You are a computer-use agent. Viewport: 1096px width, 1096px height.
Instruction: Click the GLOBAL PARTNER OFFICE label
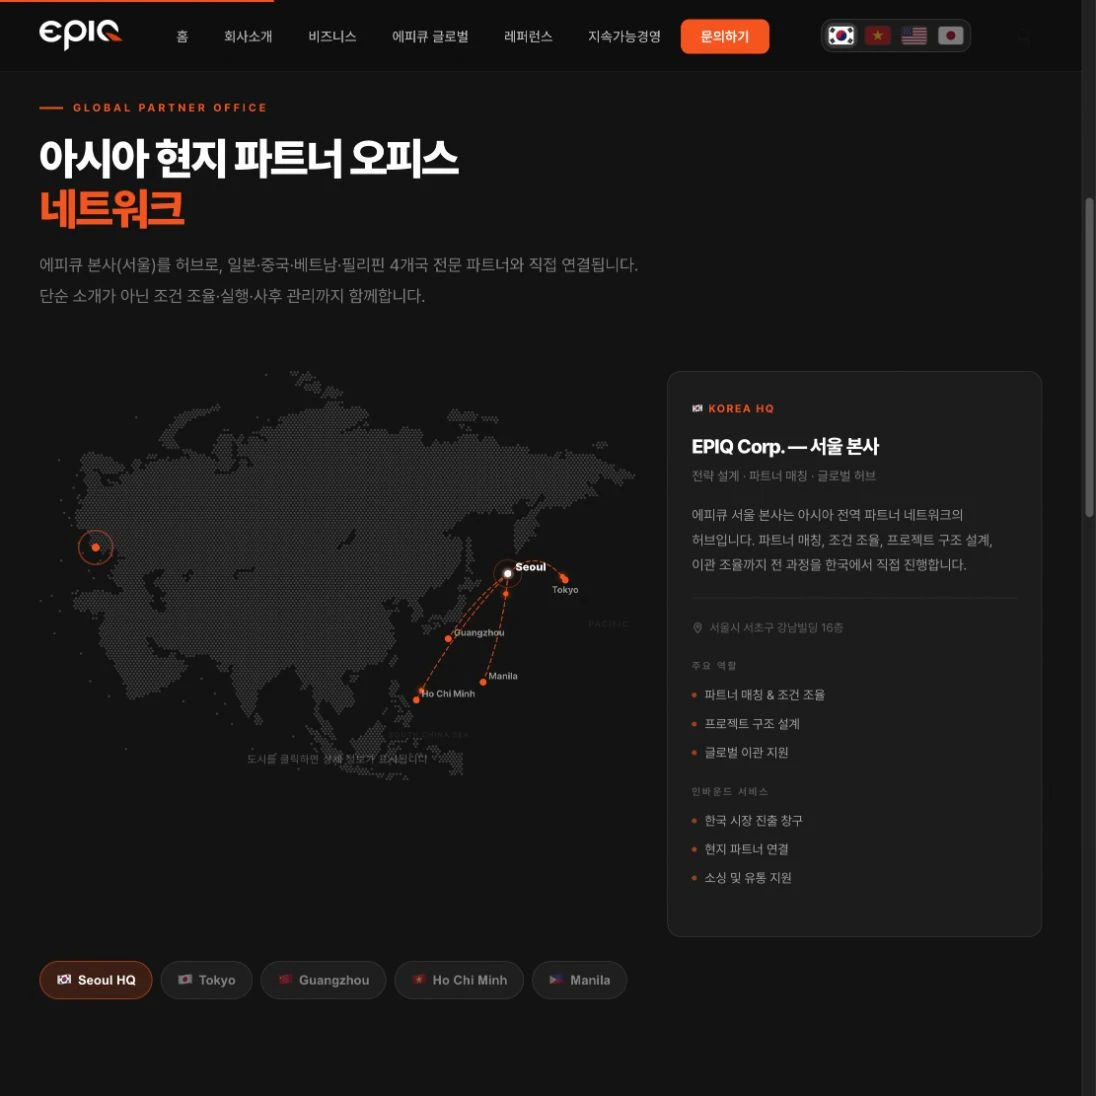[170, 108]
